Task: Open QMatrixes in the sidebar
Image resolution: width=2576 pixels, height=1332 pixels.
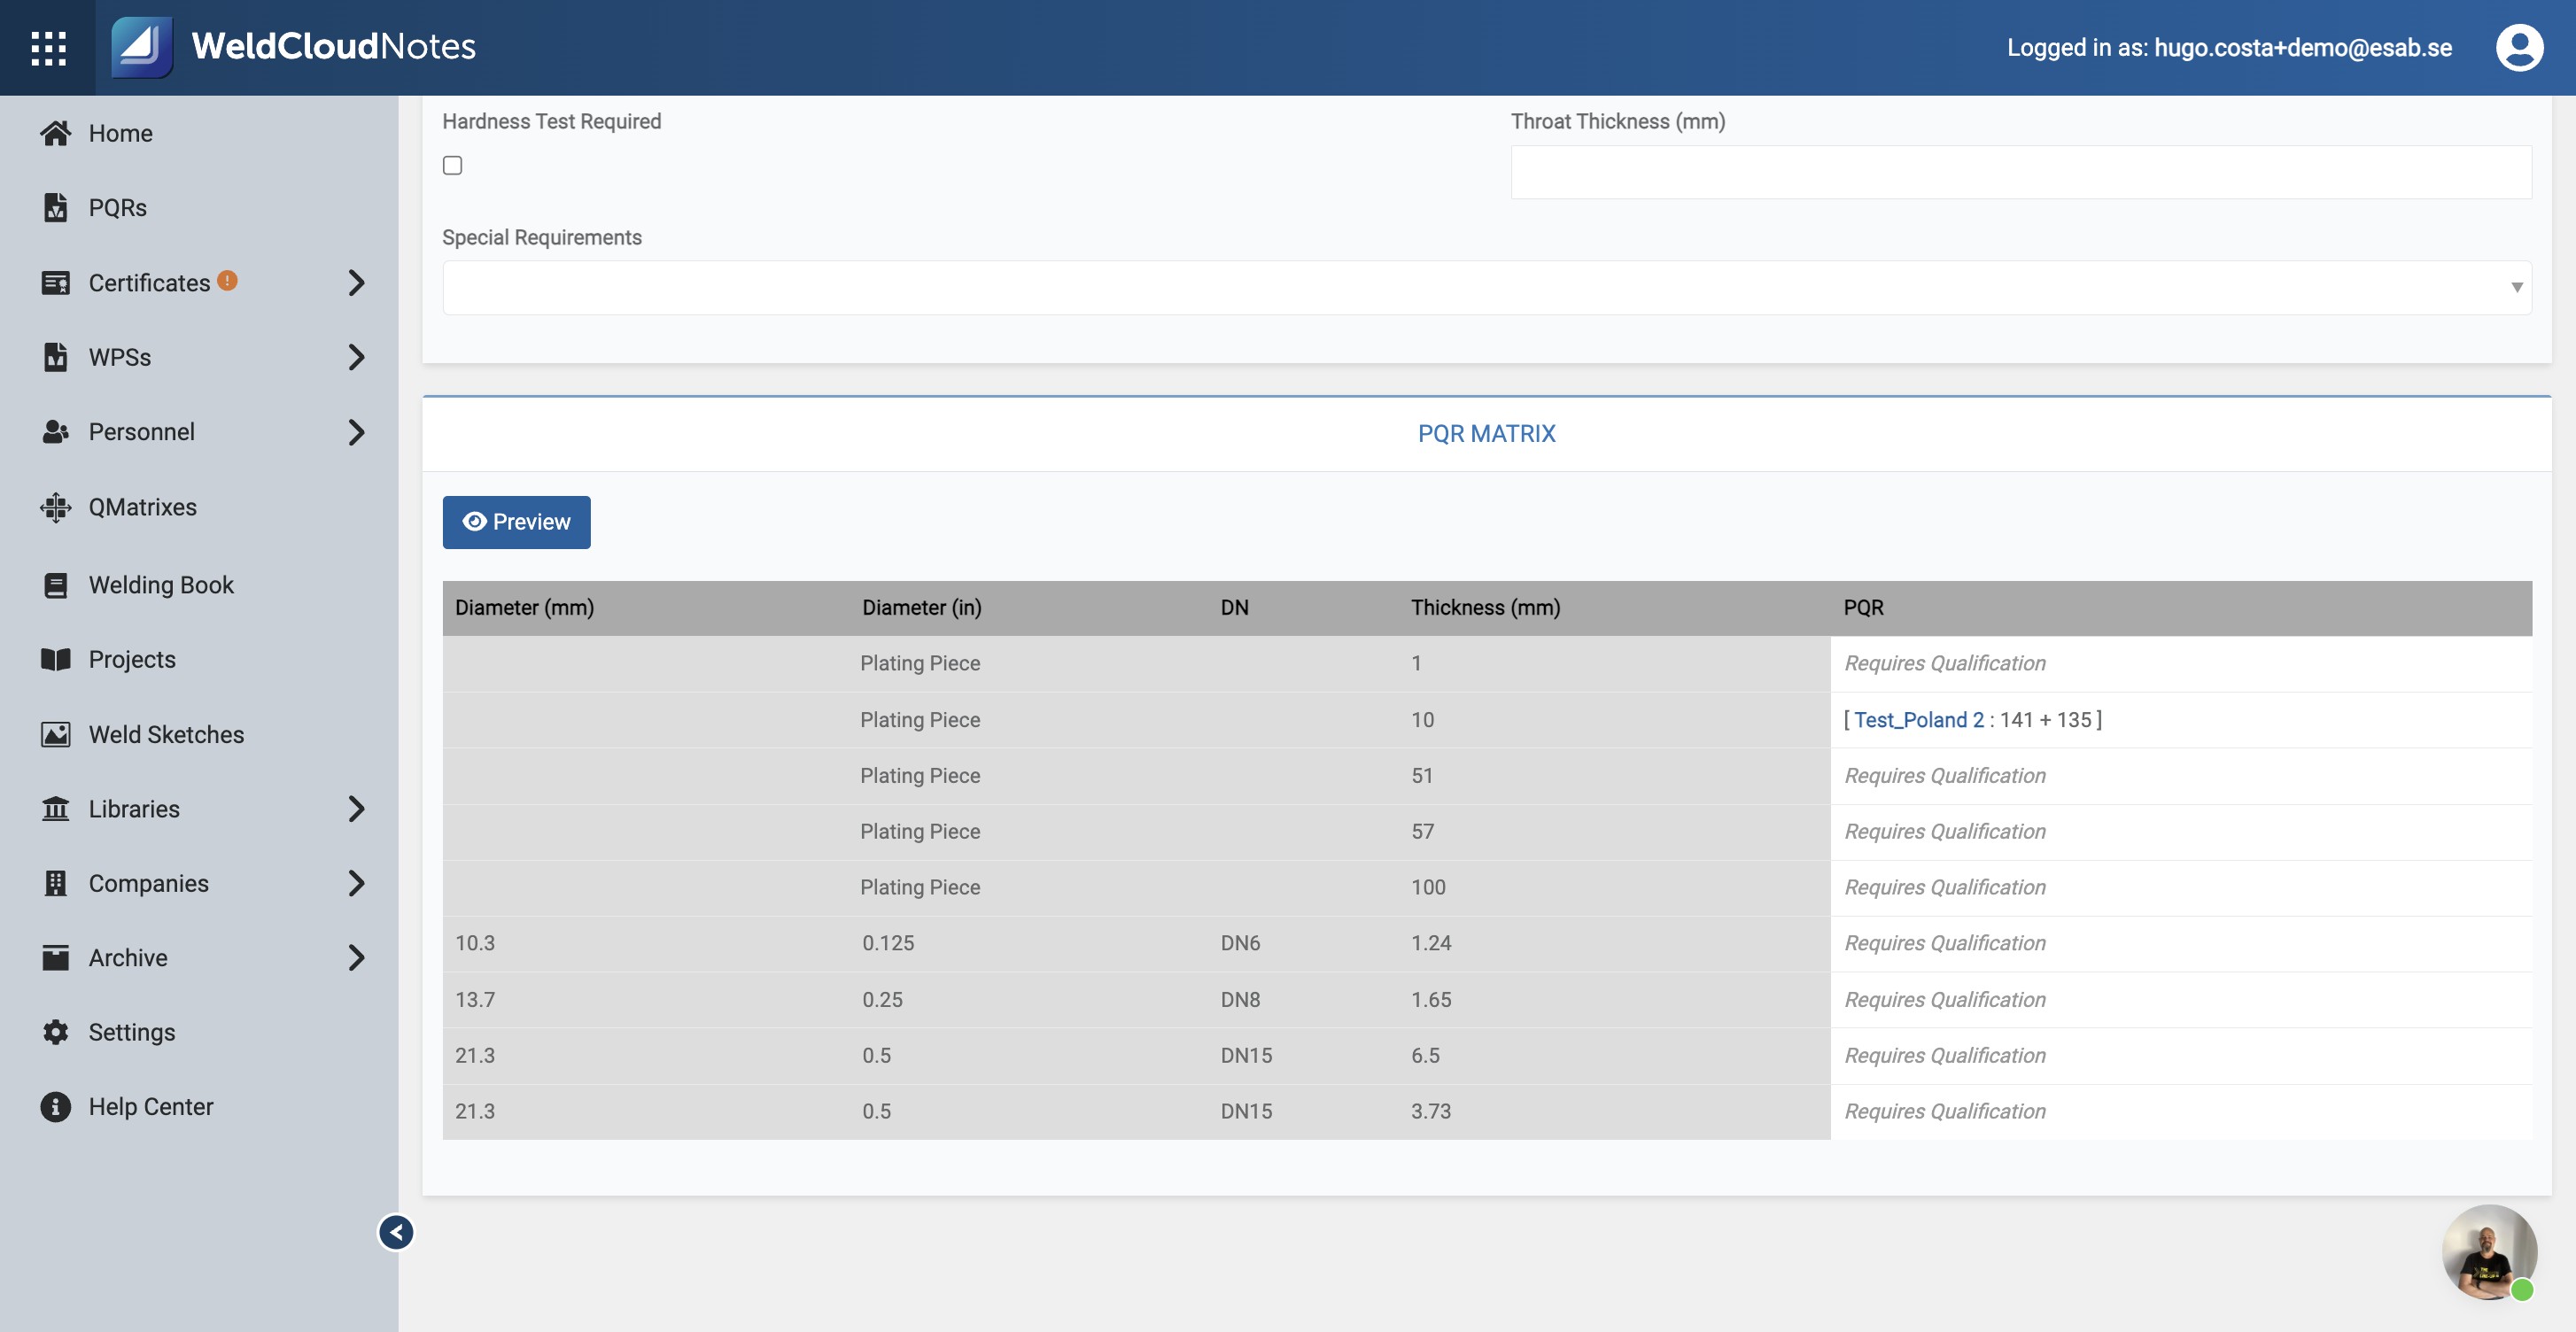Action: 142,507
